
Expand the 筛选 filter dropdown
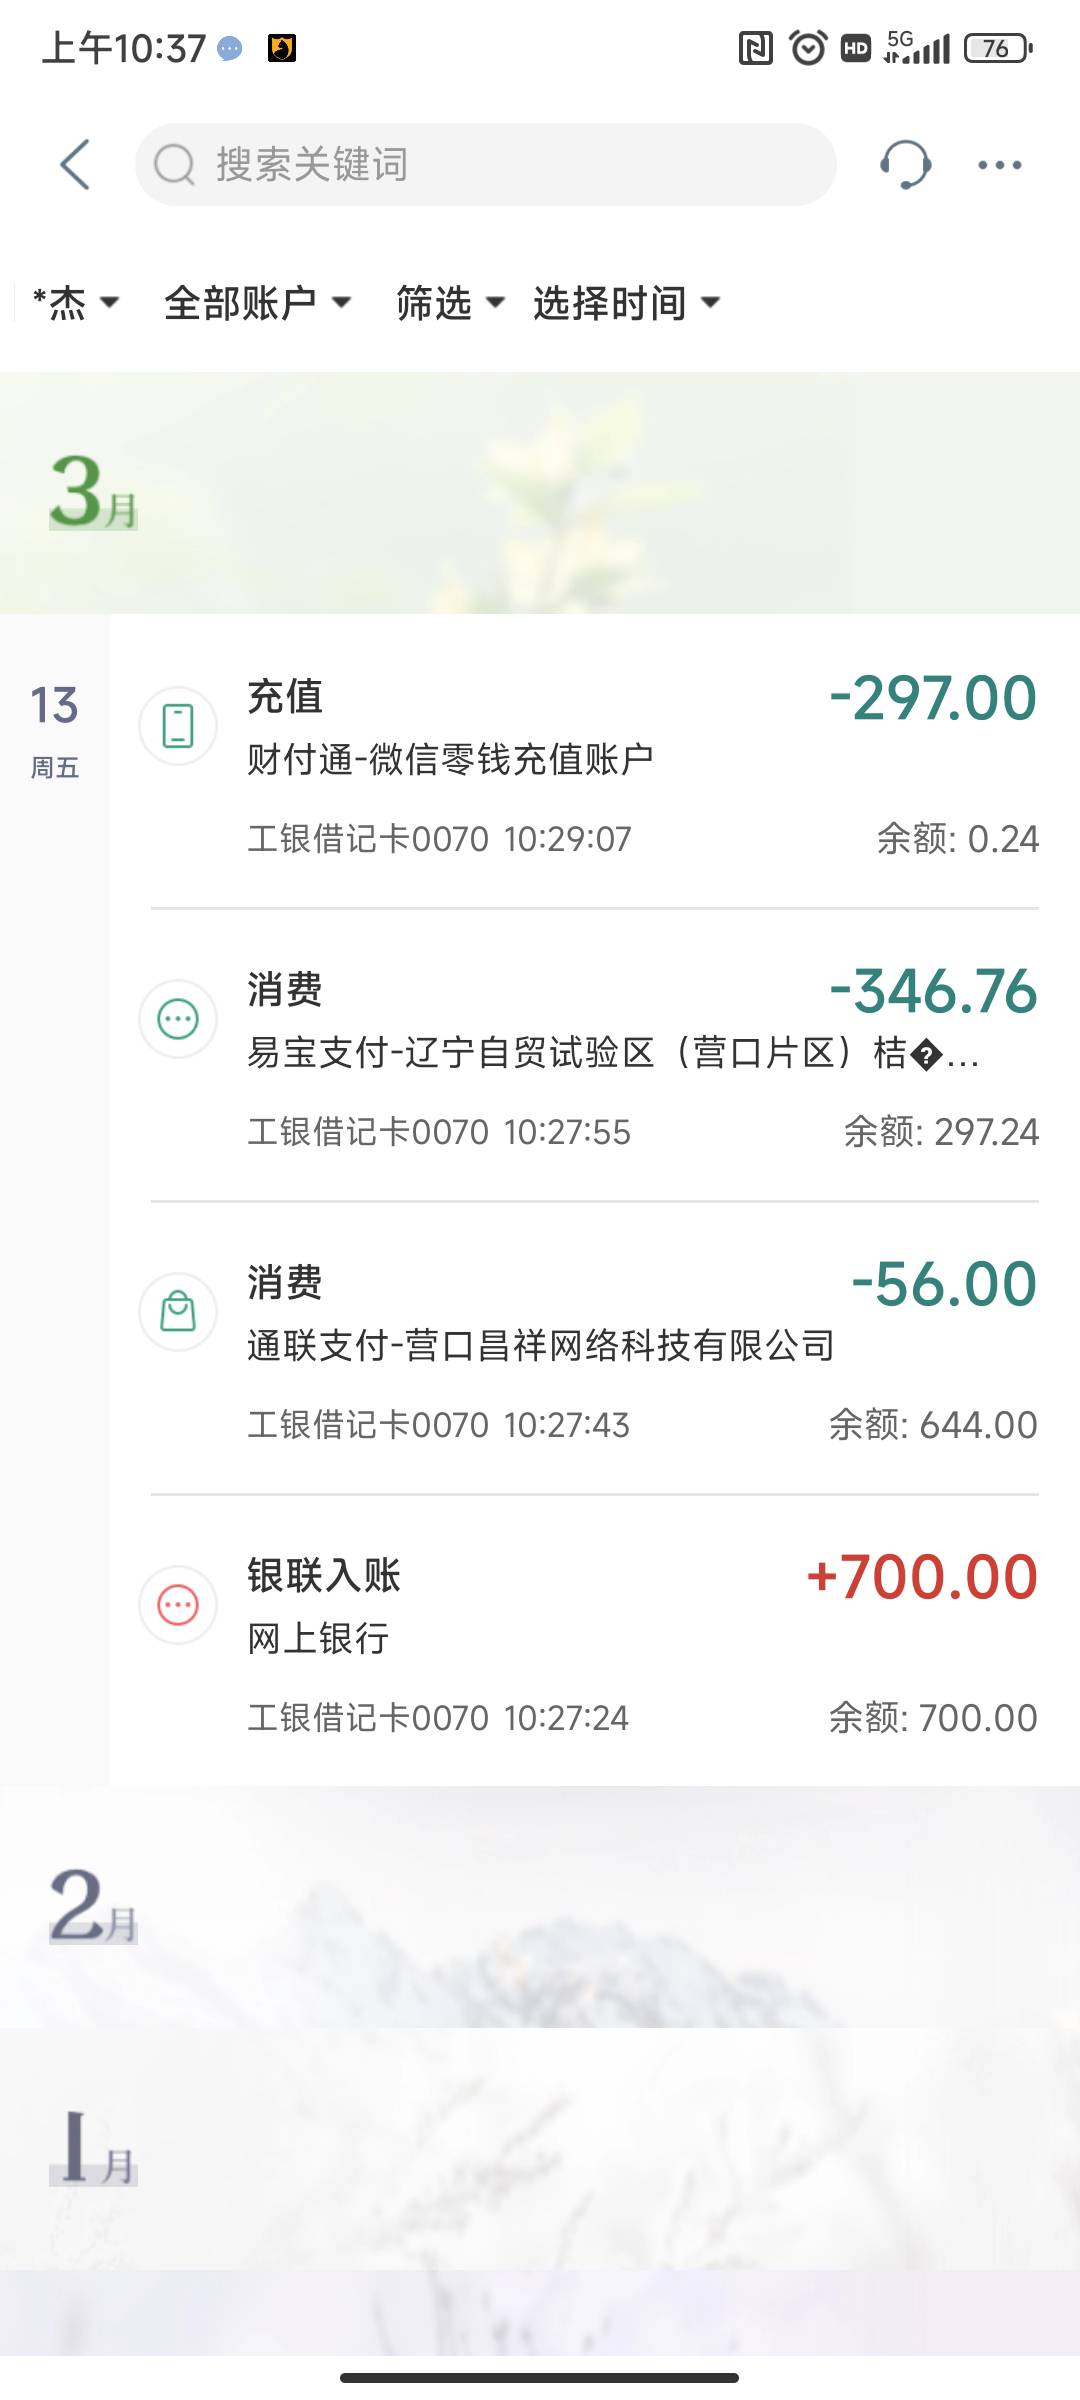point(450,302)
